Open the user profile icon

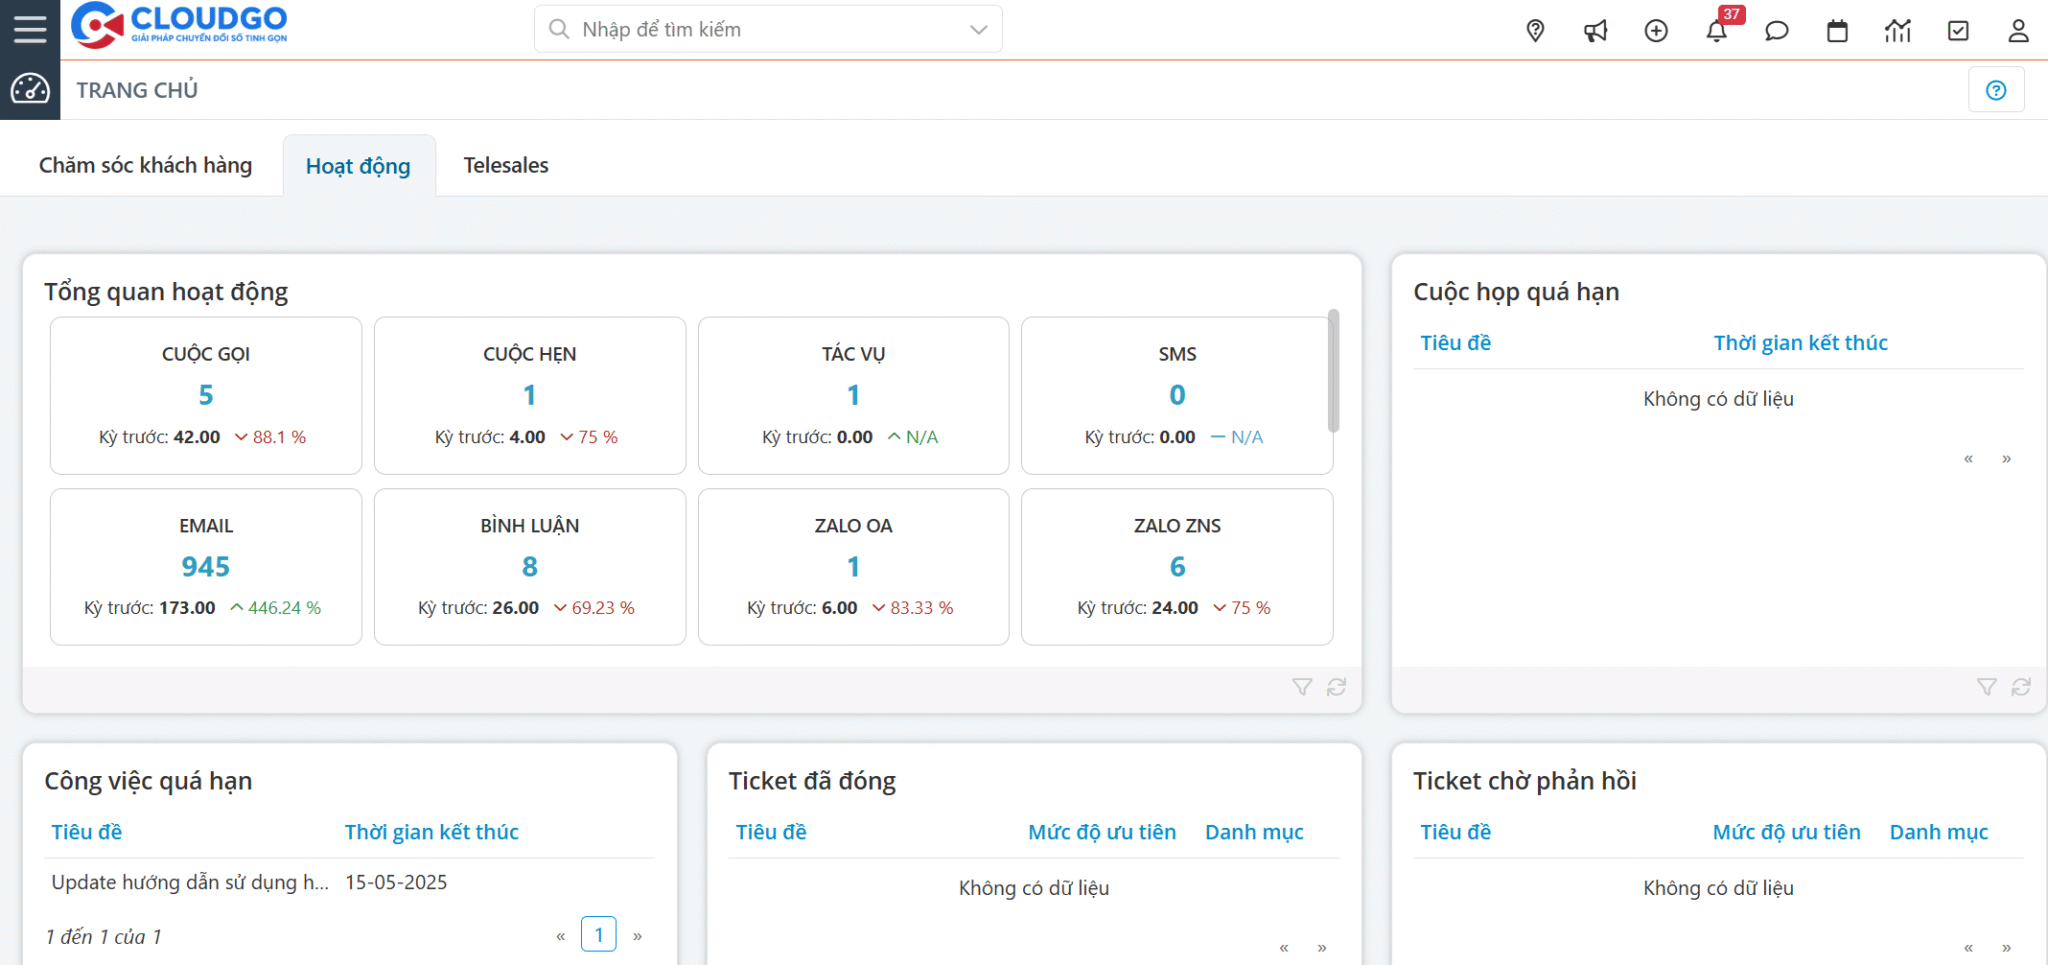click(x=2018, y=31)
